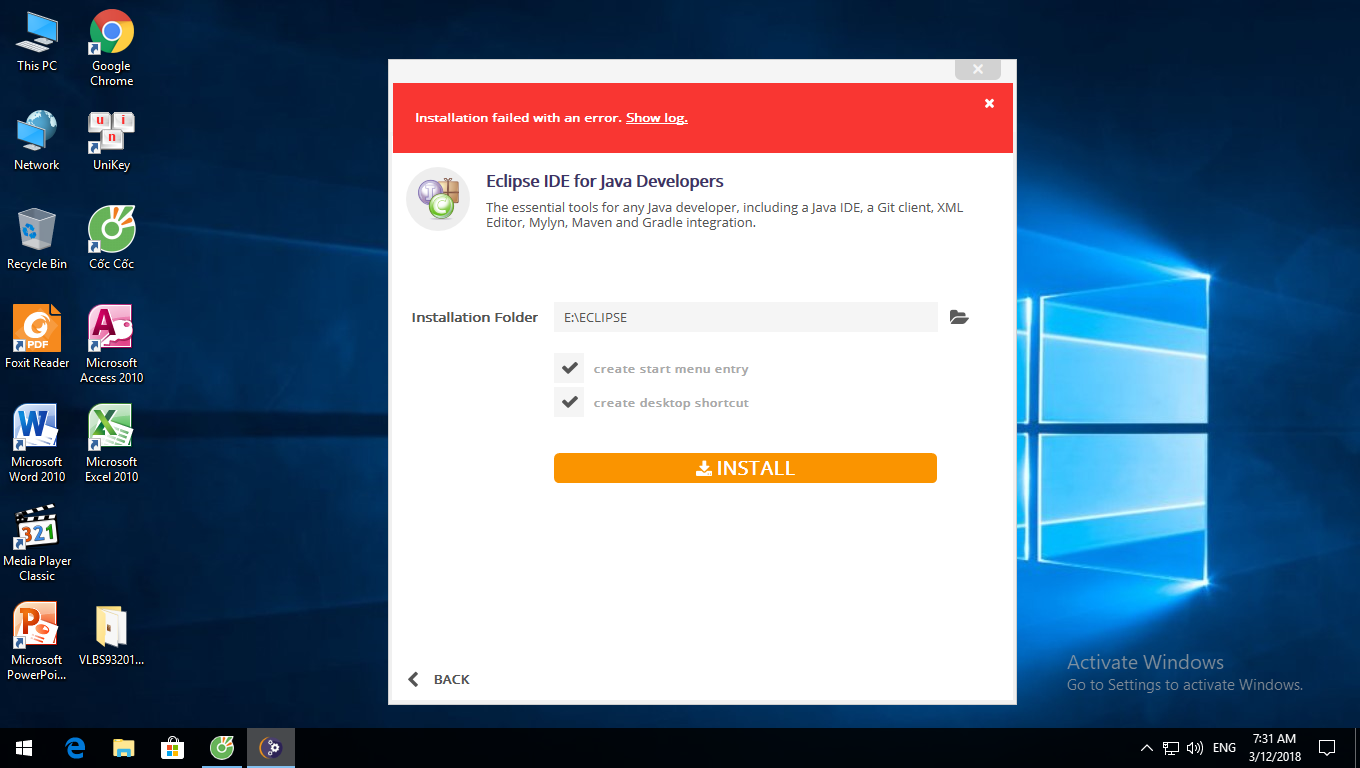The height and width of the screenshot is (768, 1360).
Task: Open the Show log link
Action: [656, 118]
